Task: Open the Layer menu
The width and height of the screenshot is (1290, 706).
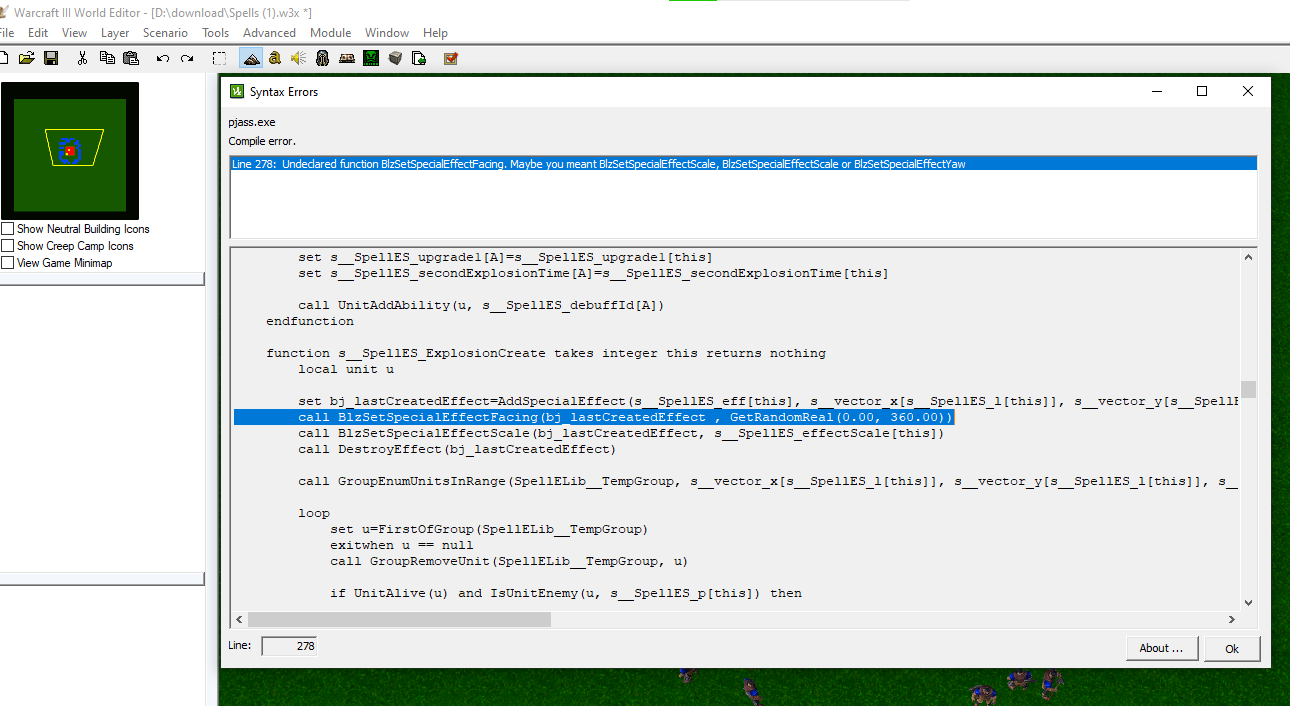Action: click(x=115, y=33)
